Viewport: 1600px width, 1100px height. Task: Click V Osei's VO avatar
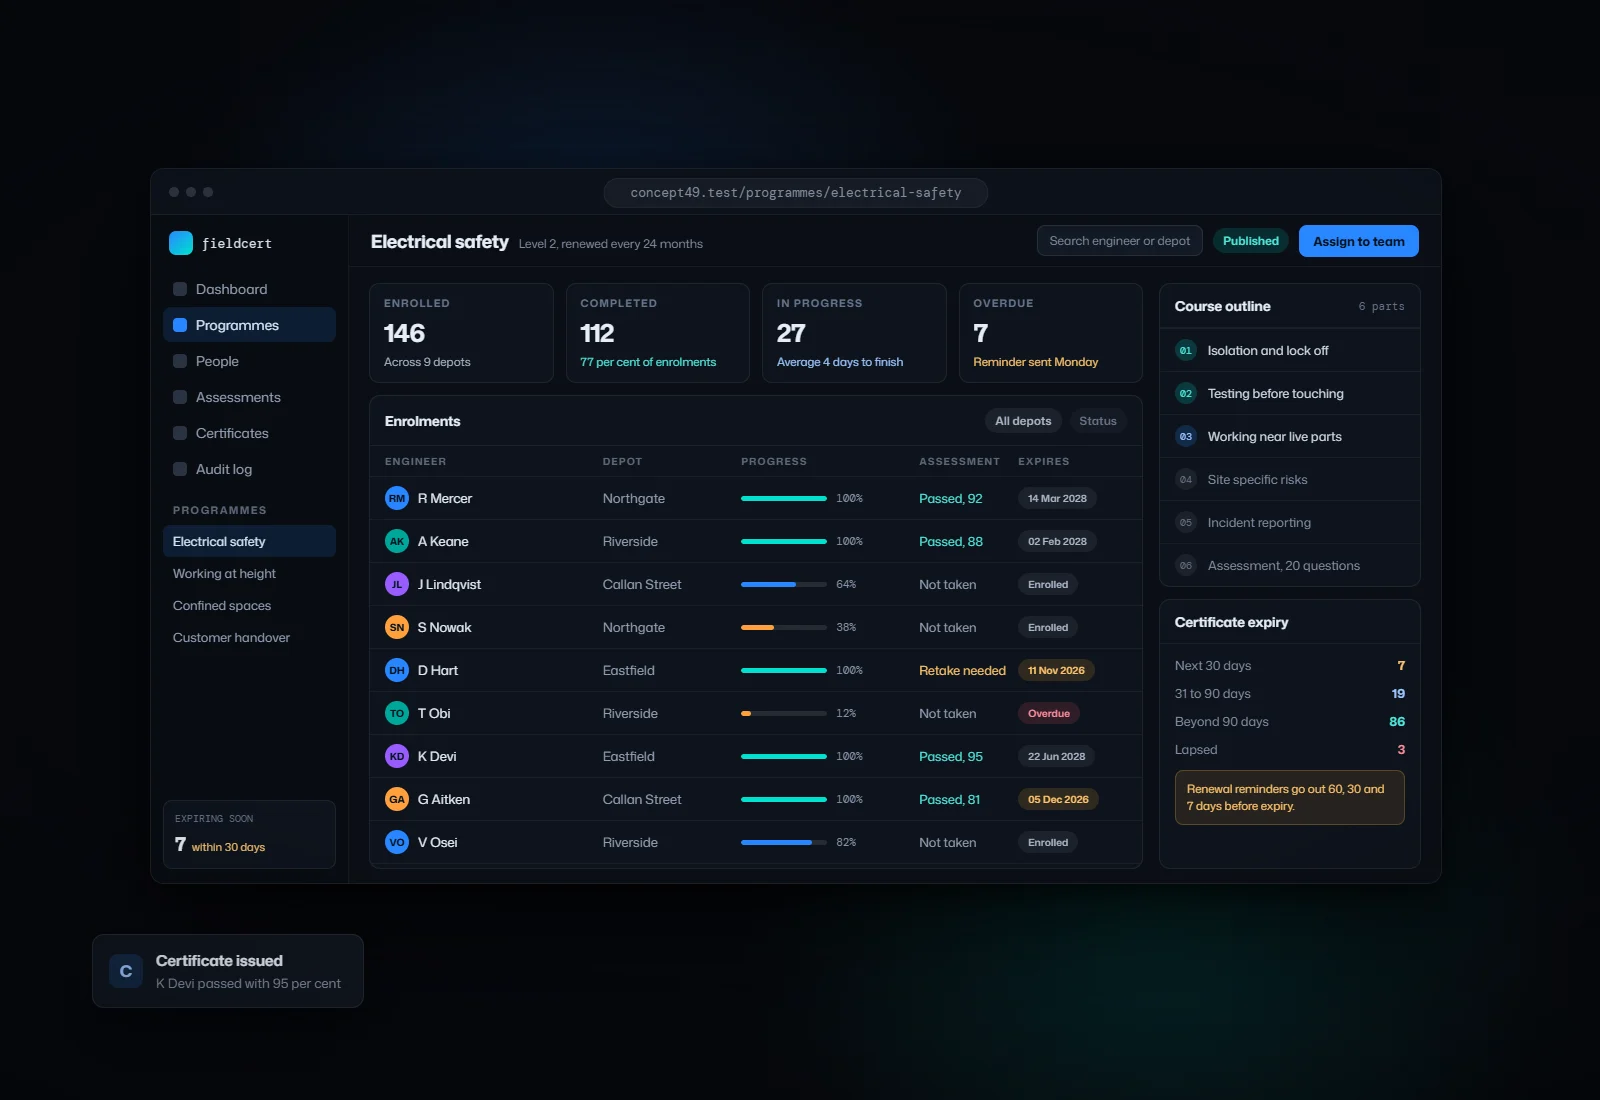[x=397, y=842]
